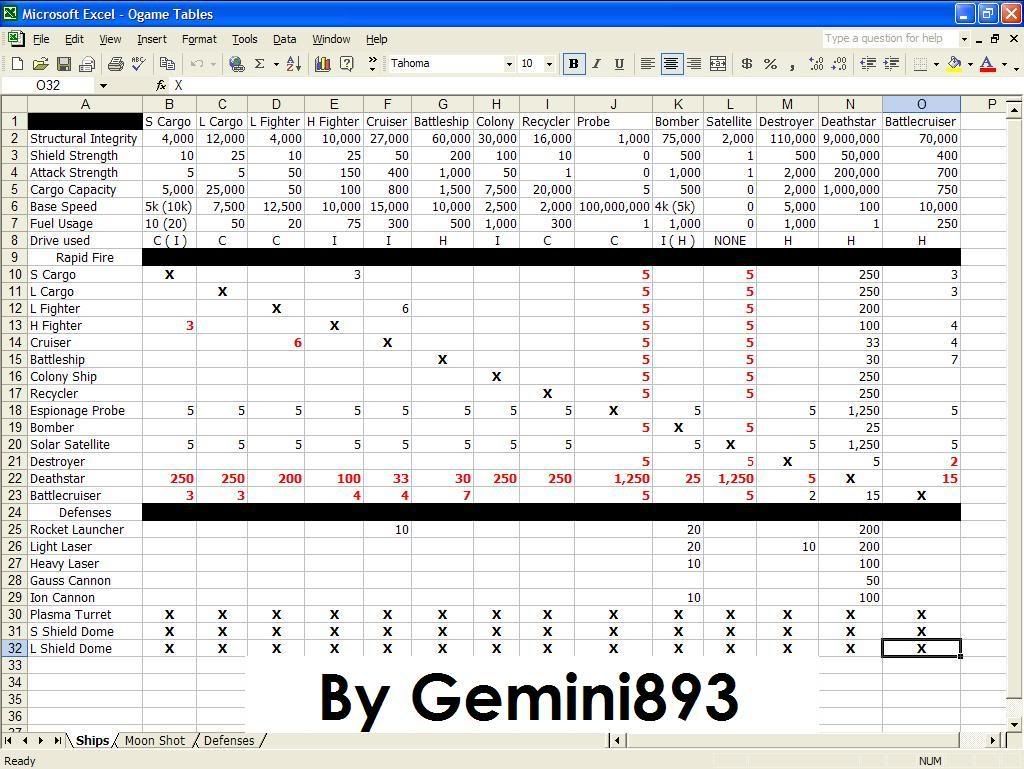Screen dimensions: 1024x769
Task: Expand the borders style dropdown arrow
Action: [x=936, y=64]
